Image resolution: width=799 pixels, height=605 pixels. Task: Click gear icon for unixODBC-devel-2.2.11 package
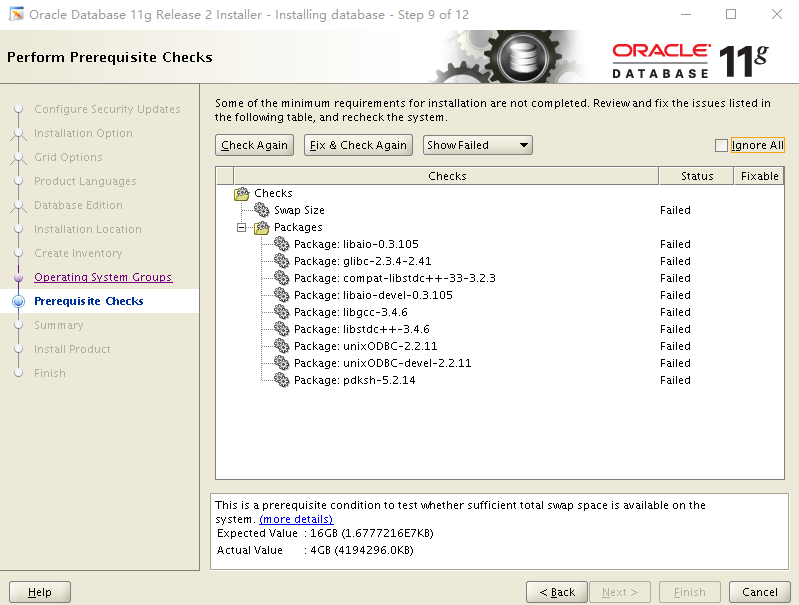(281, 363)
